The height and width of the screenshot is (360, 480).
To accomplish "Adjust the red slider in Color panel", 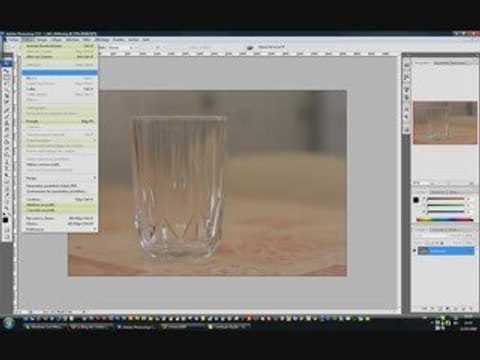I will click(446, 199).
